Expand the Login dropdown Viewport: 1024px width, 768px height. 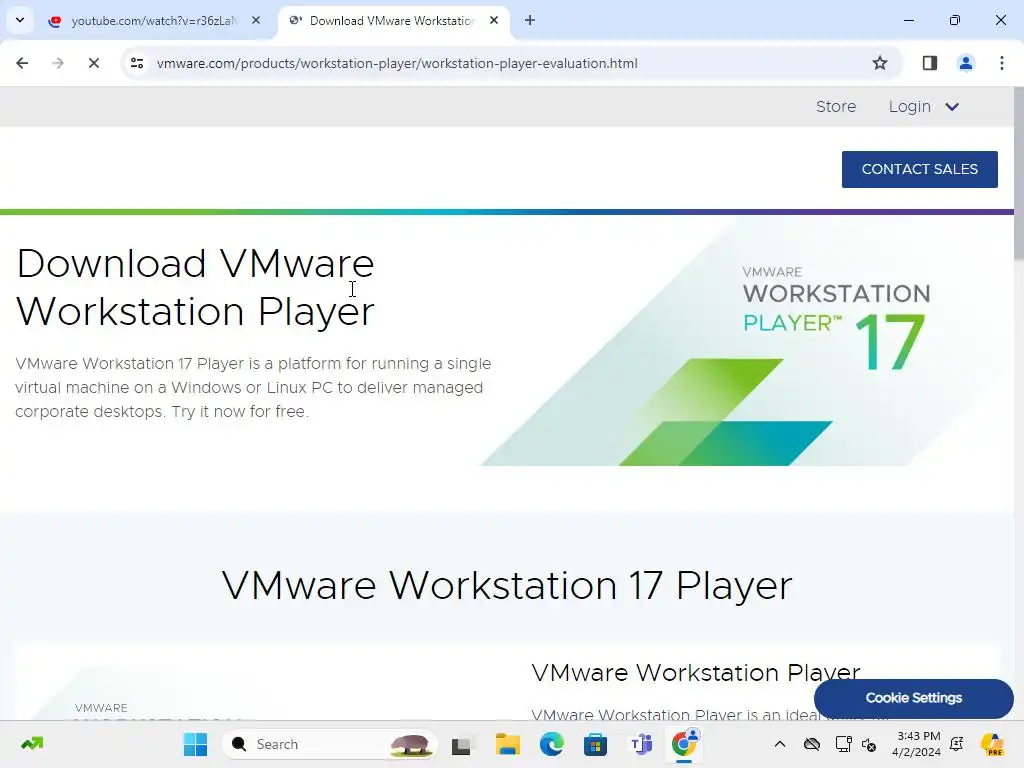[923, 106]
